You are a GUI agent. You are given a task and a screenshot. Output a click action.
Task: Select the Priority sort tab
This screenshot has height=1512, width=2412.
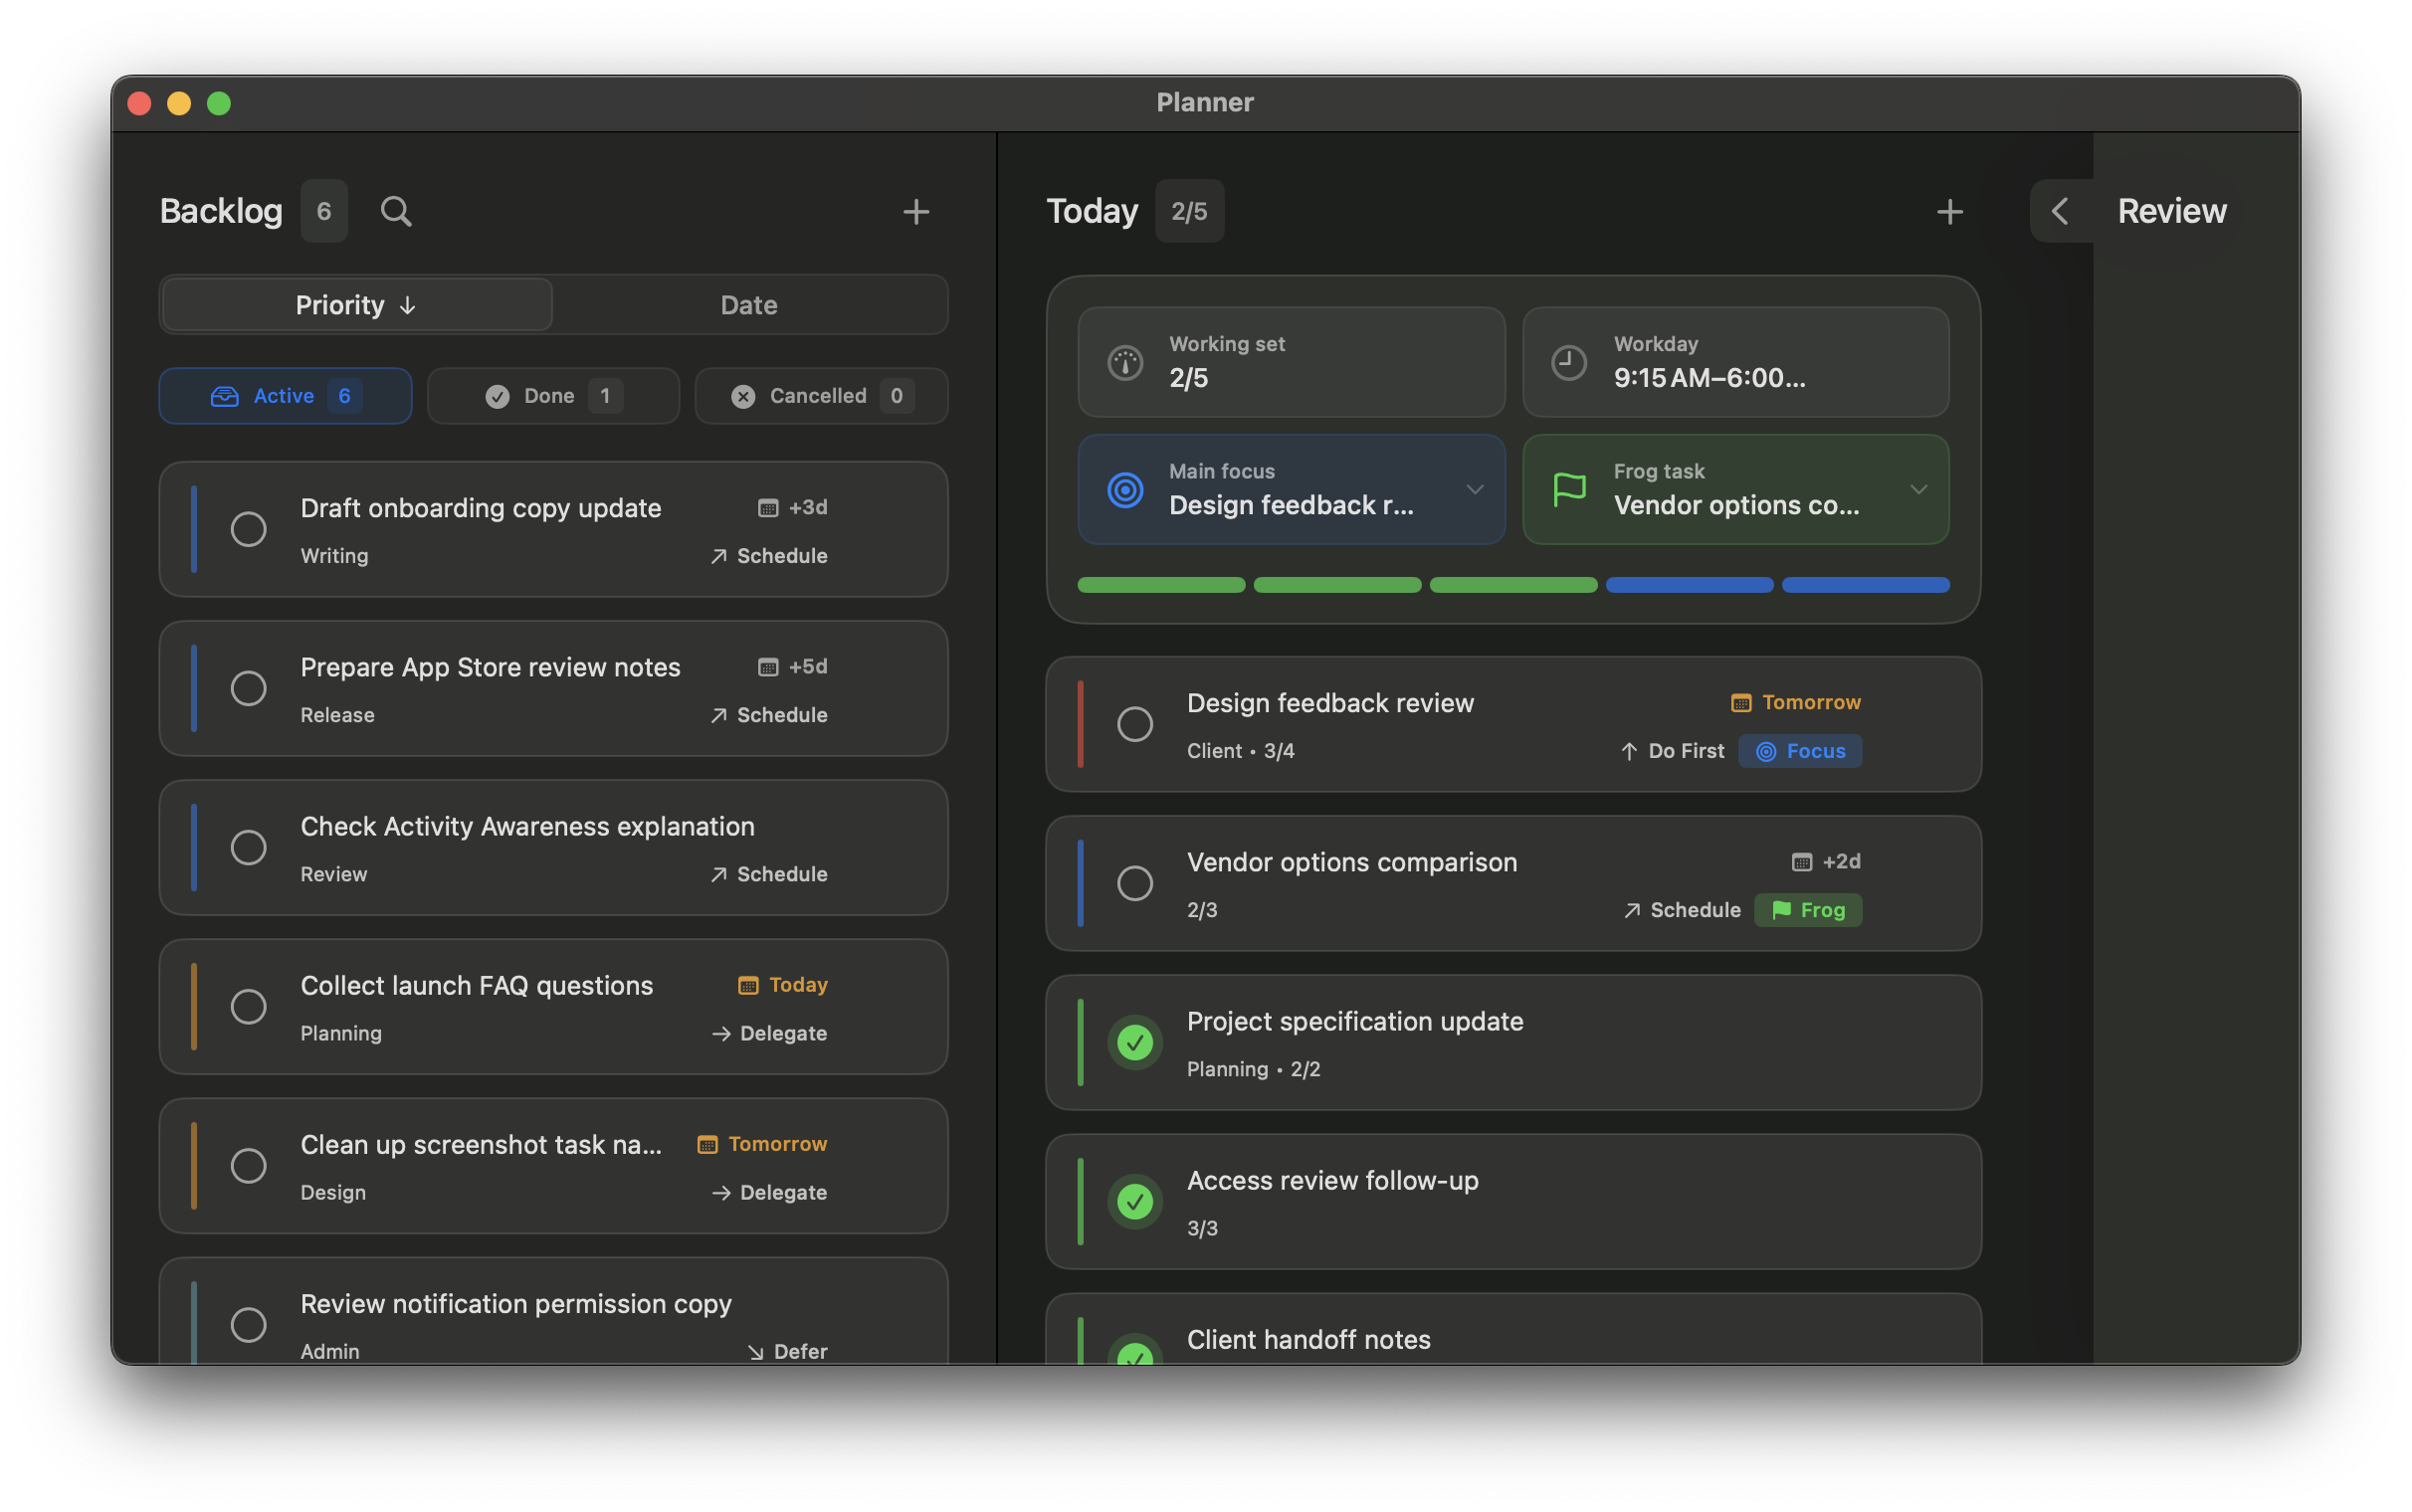point(356,305)
